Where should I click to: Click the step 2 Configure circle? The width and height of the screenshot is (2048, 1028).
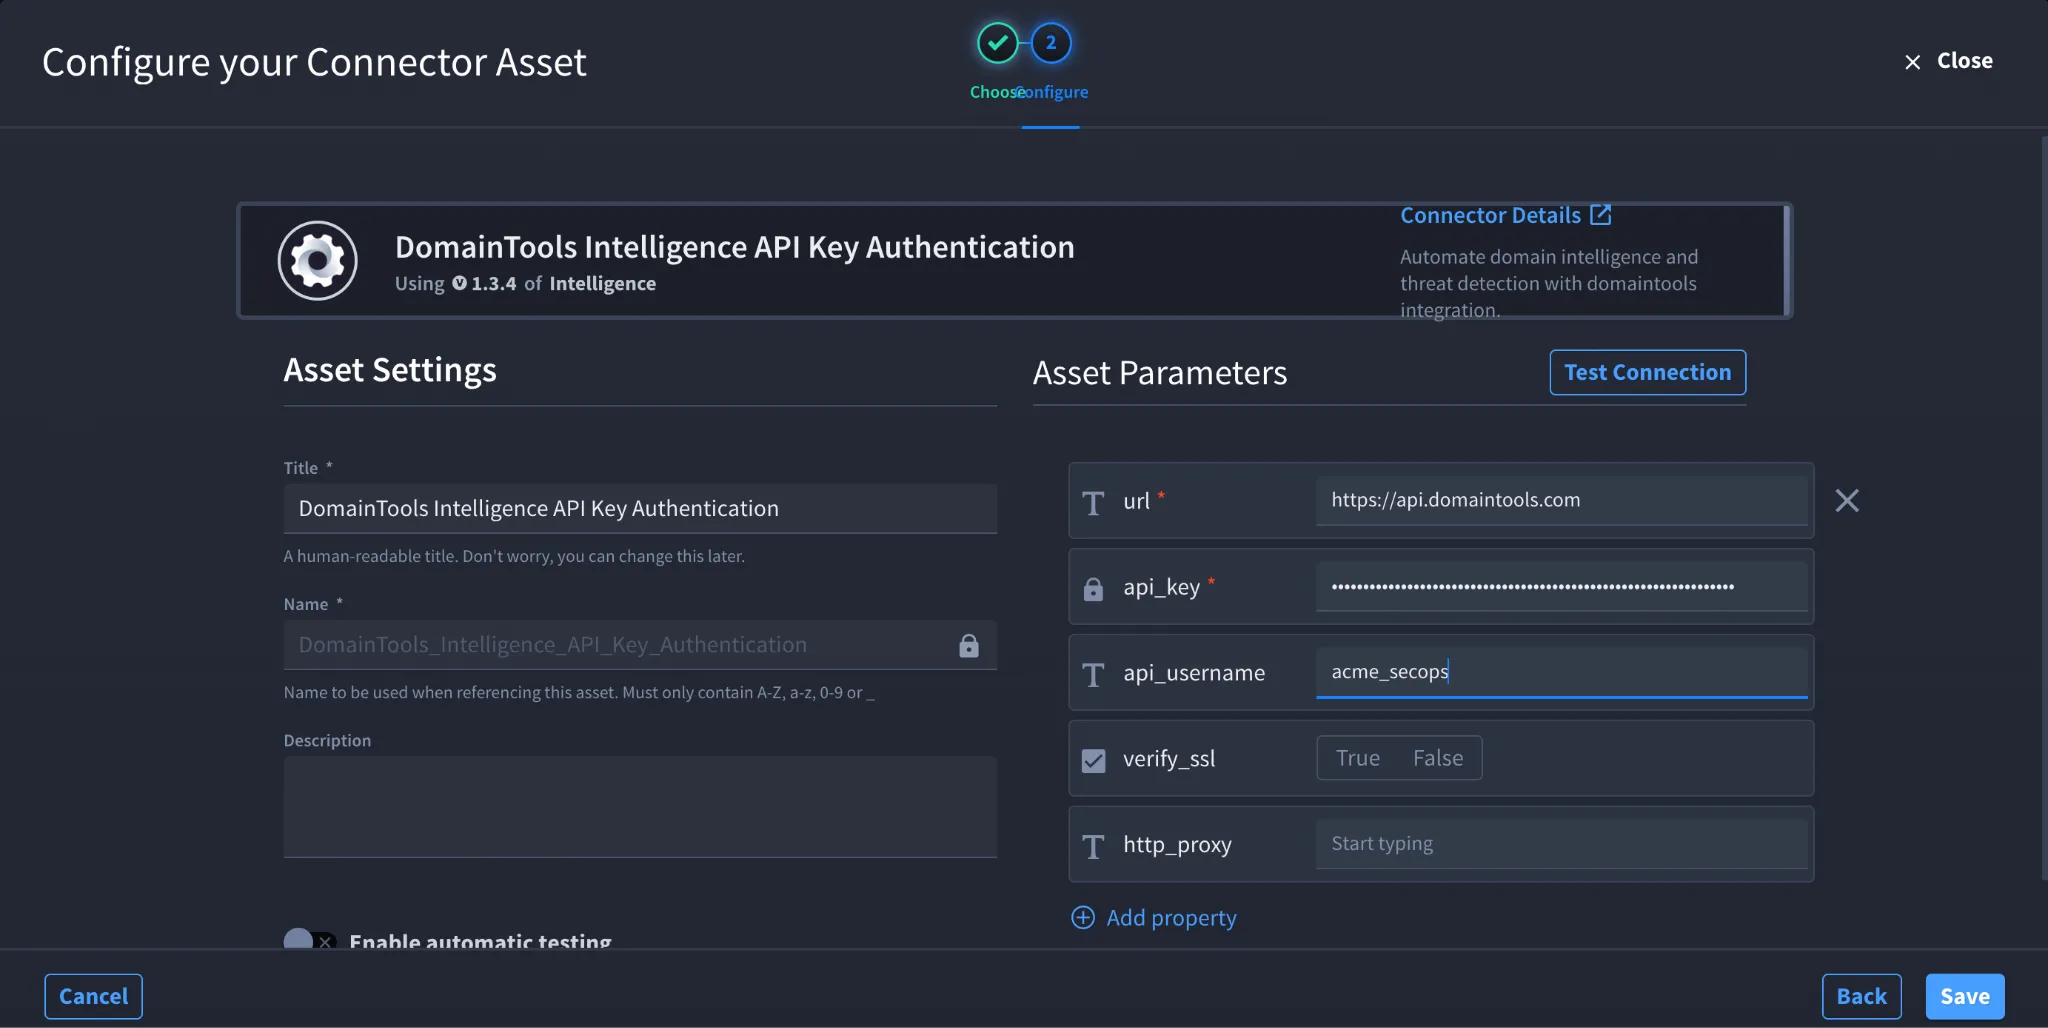pyautogui.click(x=1050, y=43)
